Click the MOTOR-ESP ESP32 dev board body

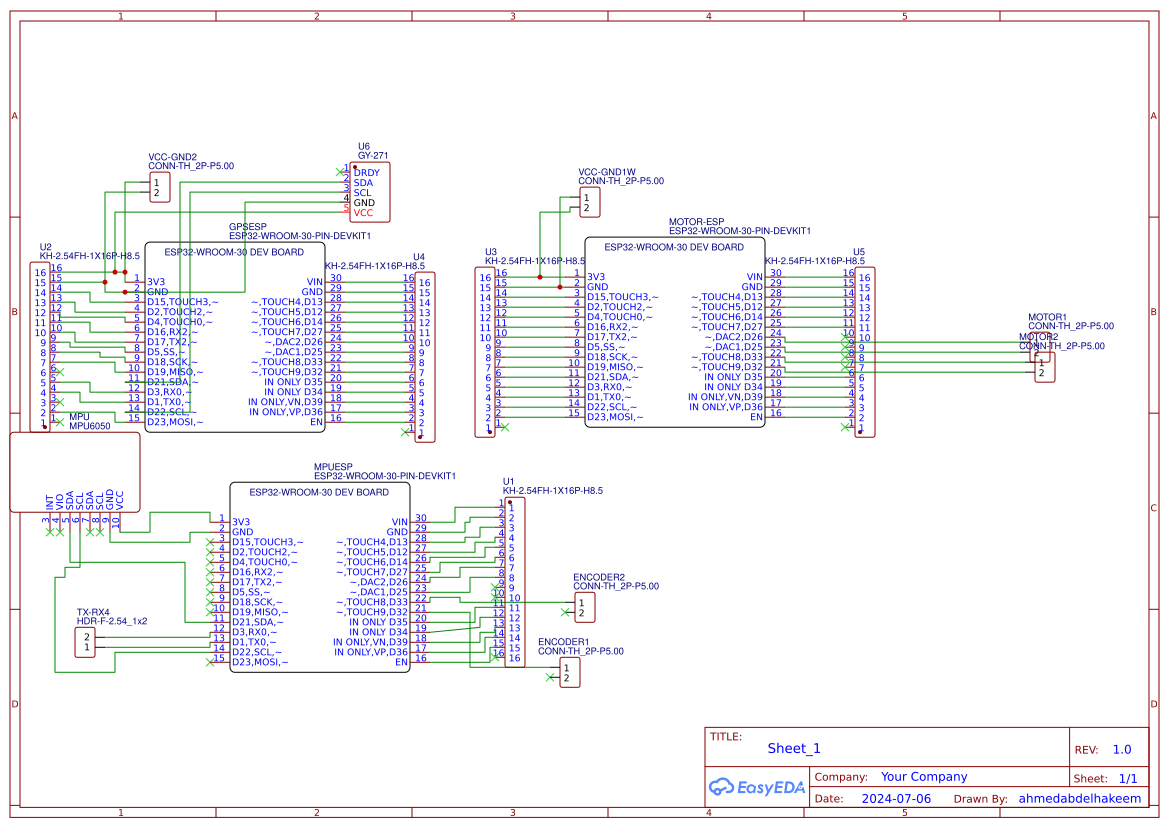(x=675, y=332)
